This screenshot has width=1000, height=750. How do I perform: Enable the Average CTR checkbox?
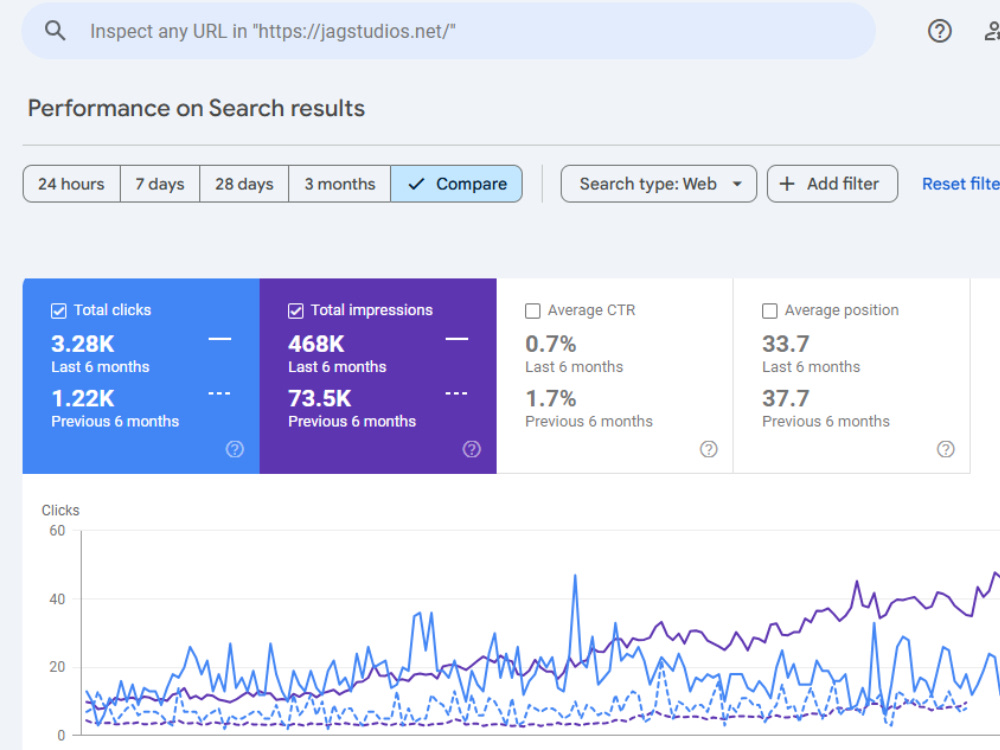[x=533, y=311]
